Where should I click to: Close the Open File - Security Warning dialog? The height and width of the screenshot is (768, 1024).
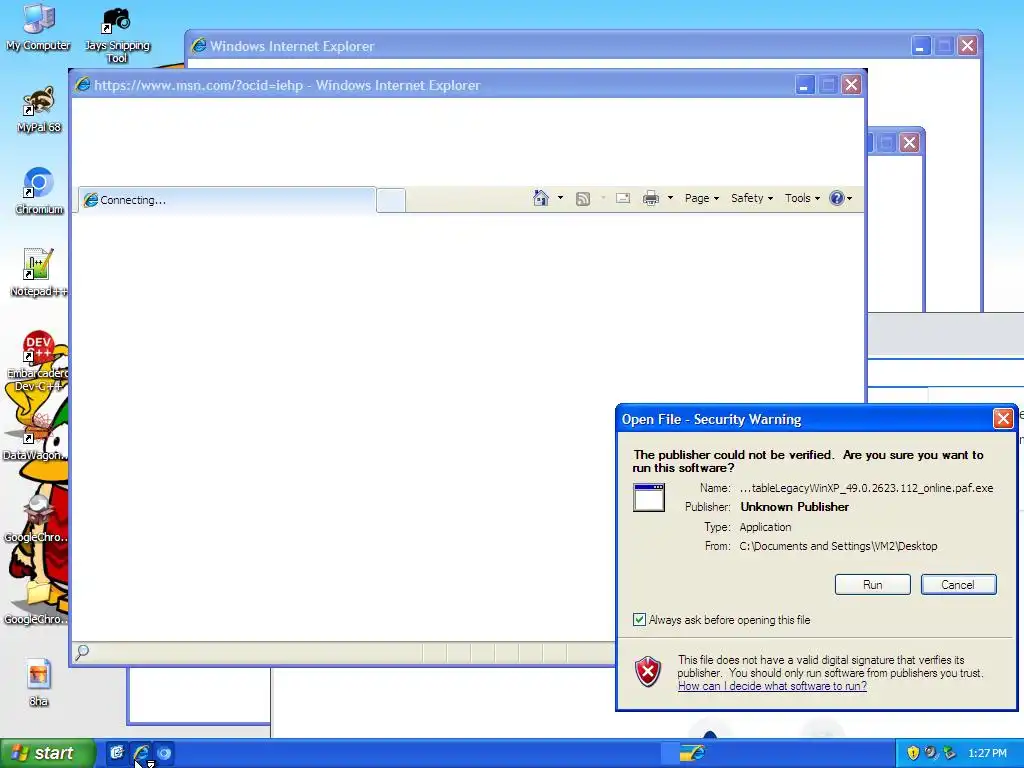click(x=1002, y=419)
